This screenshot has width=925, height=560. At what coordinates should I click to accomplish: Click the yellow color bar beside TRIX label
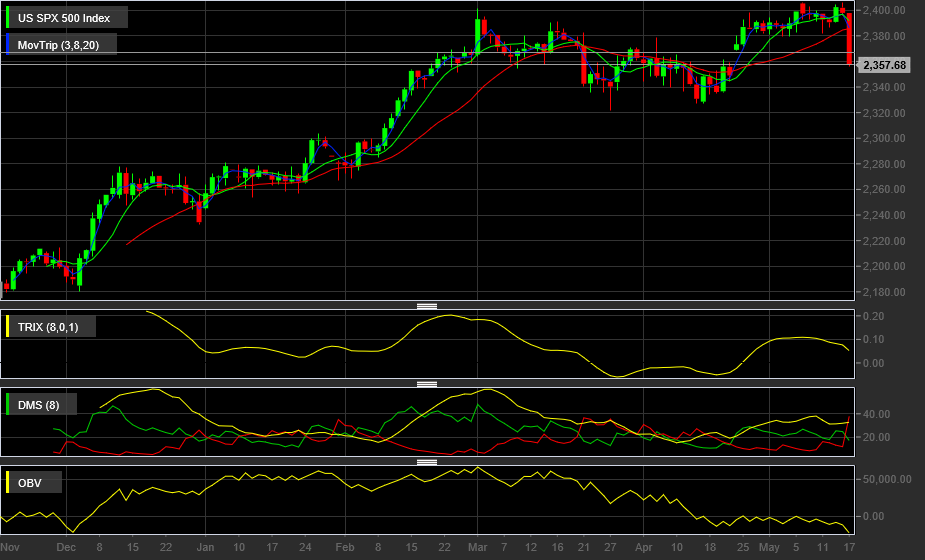click(x=7, y=326)
